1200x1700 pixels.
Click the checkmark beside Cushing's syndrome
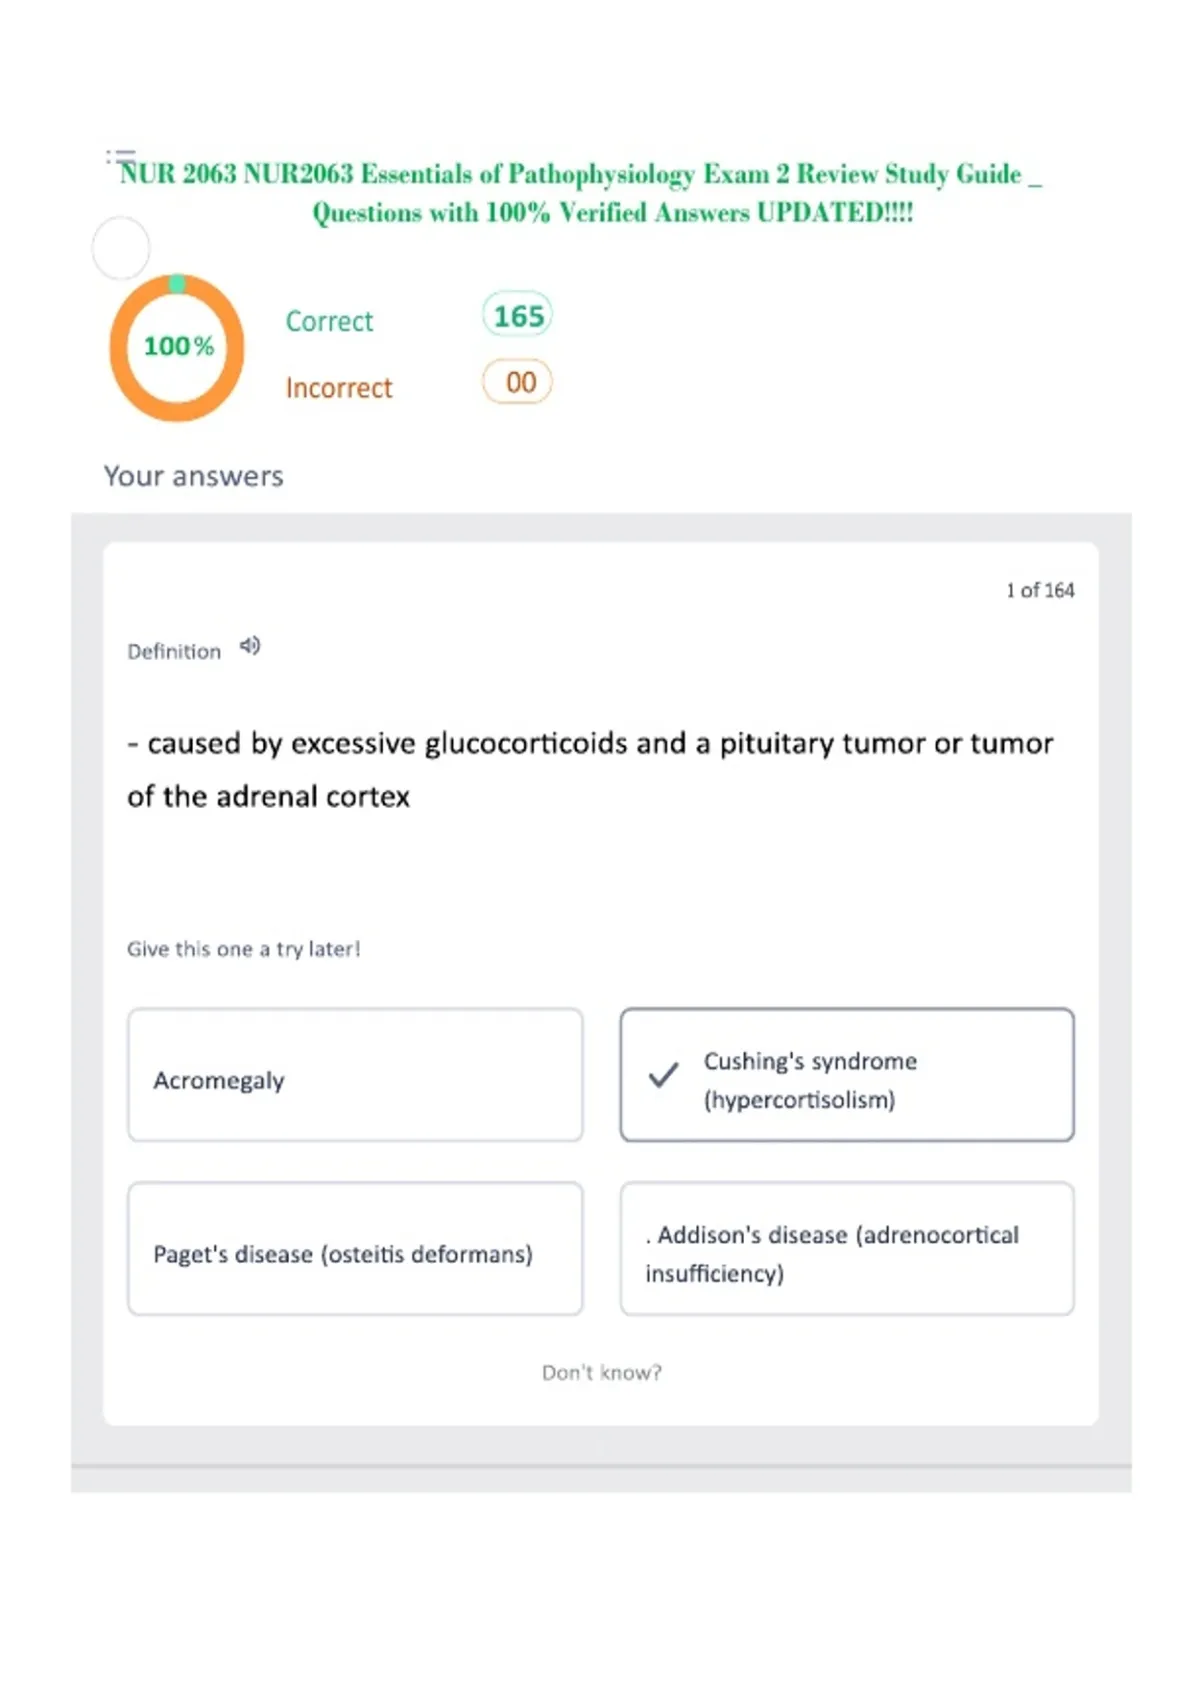click(663, 1075)
